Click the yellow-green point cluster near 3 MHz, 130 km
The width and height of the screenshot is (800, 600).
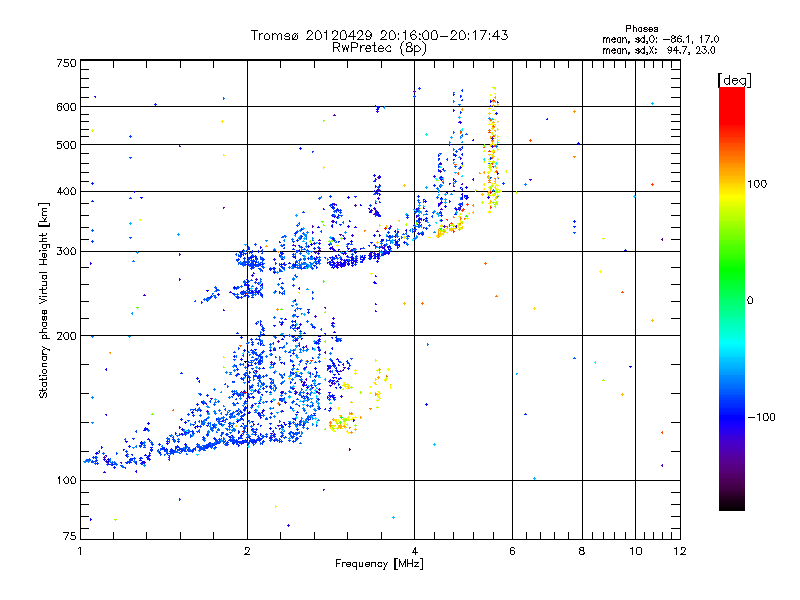(343, 423)
